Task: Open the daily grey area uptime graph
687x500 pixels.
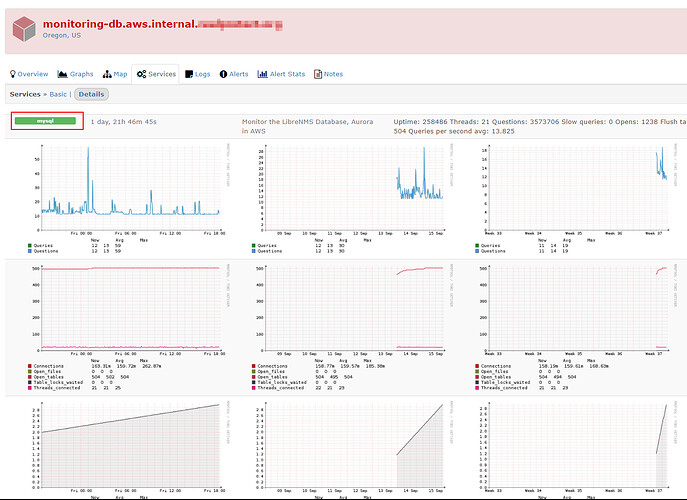Action: coord(130,449)
